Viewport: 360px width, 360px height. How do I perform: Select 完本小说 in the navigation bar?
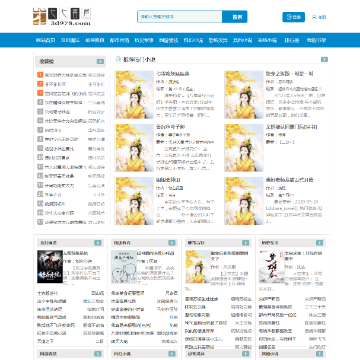click(x=267, y=40)
